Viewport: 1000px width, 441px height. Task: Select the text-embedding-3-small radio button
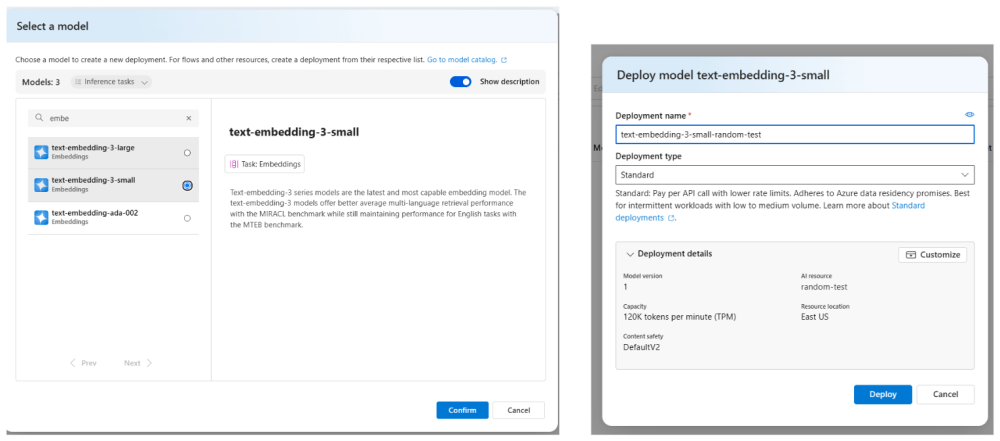pos(187,185)
